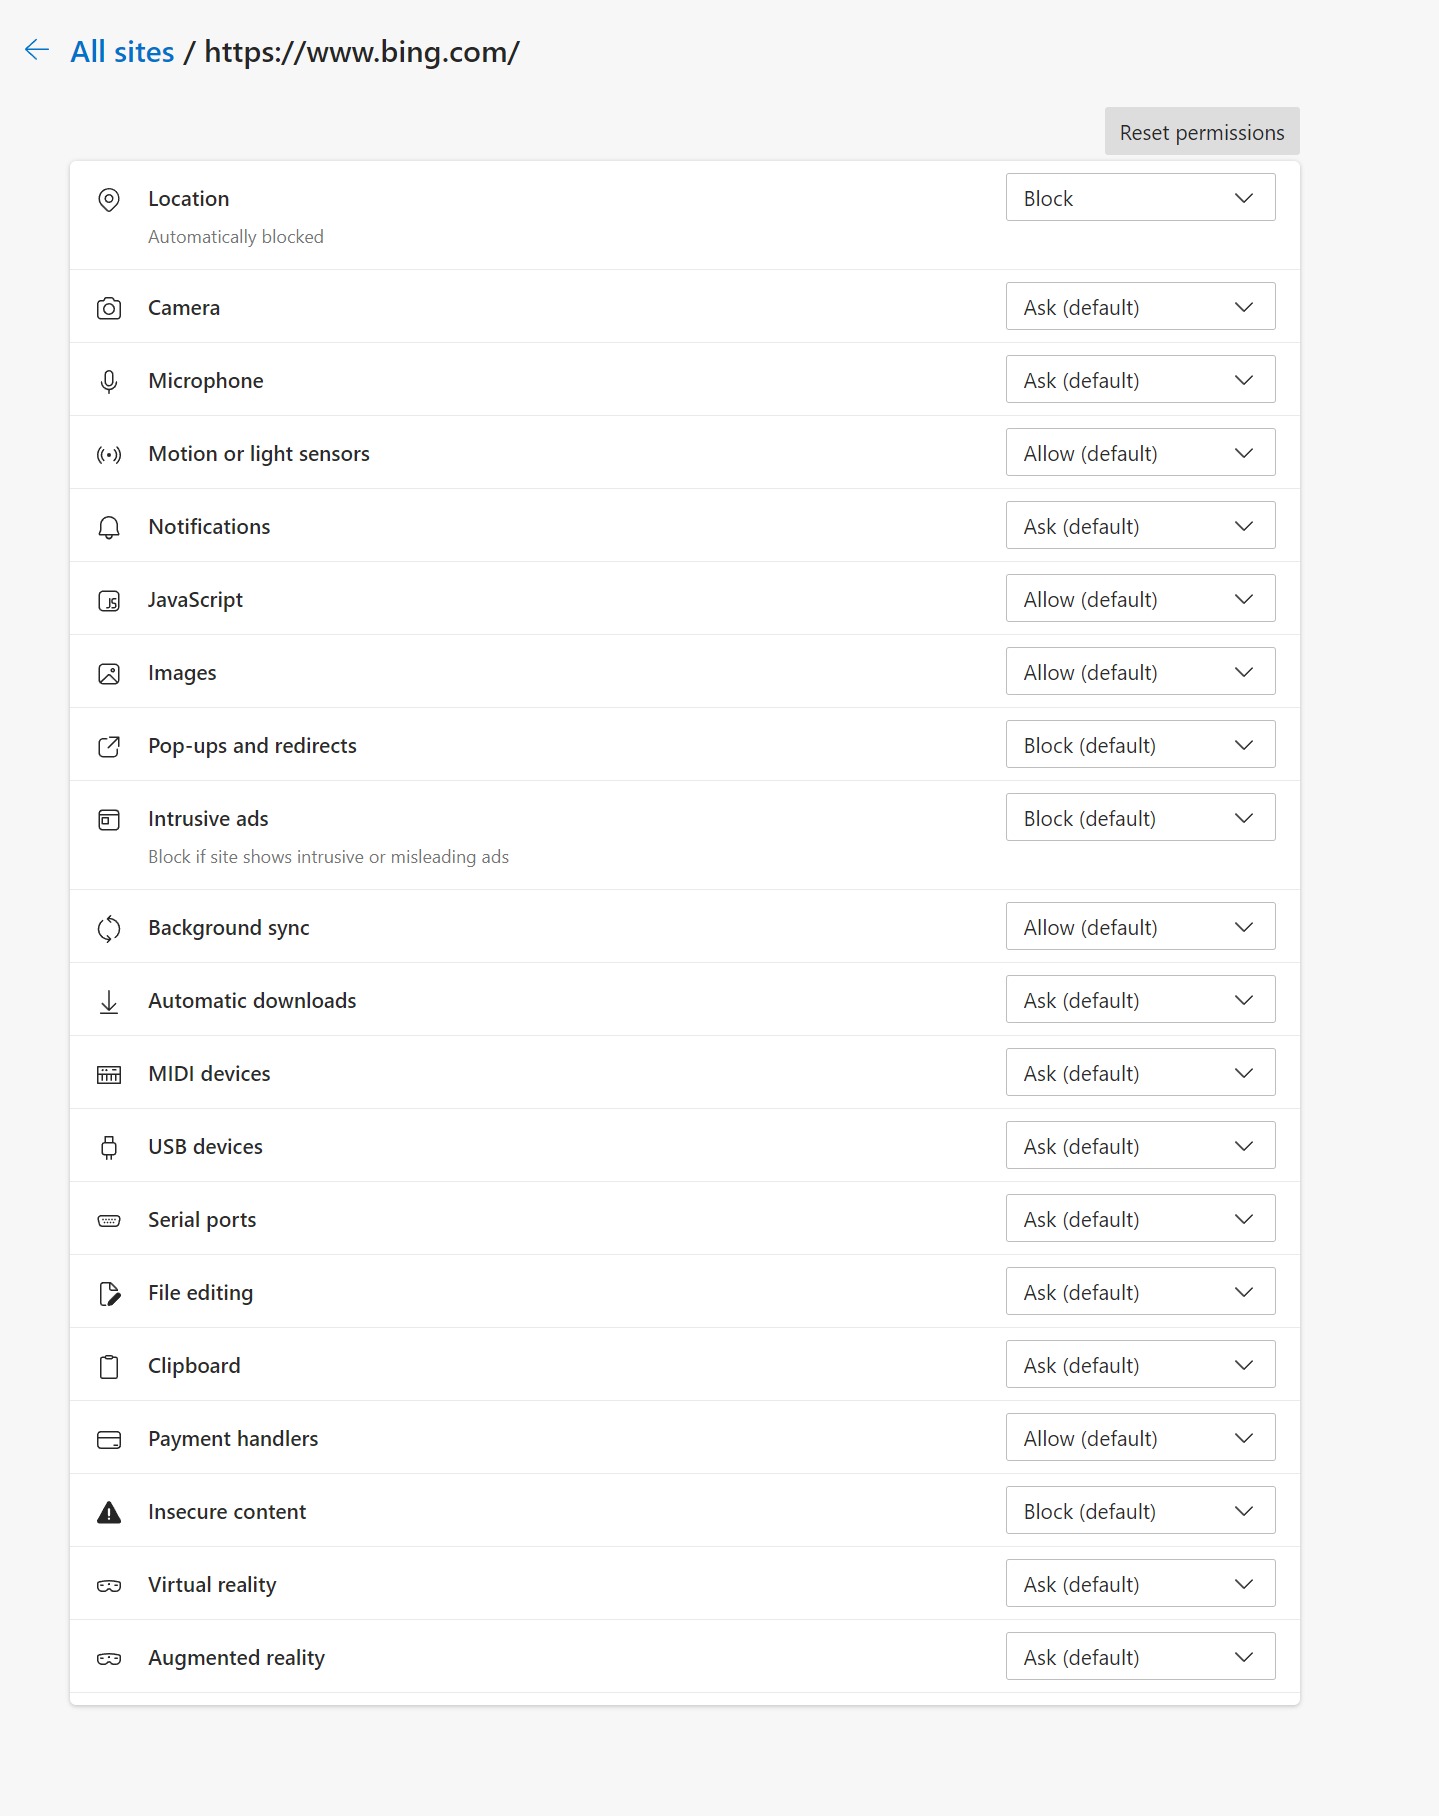This screenshot has height=1816, width=1439.
Task: Click the Clipboard icon
Action: coord(109,1366)
